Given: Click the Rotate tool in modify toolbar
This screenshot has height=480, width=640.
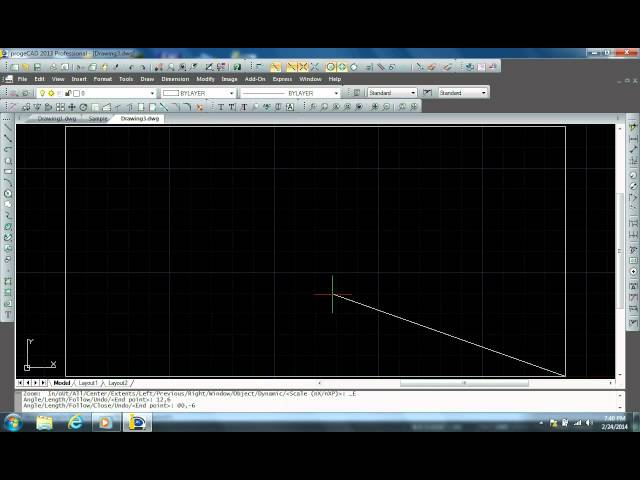Looking at the screenshot, I should coord(83,107).
